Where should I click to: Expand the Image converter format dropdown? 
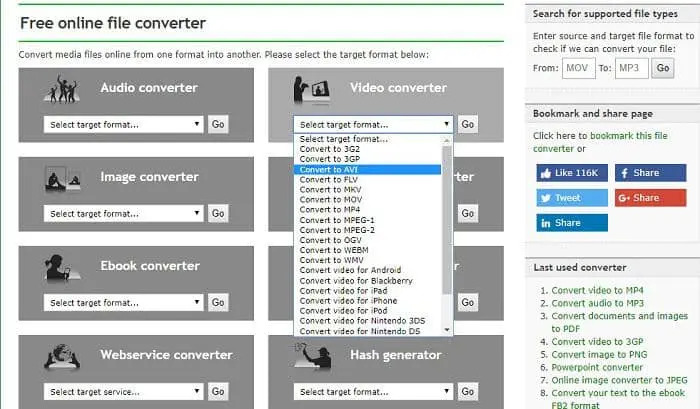pos(124,214)
